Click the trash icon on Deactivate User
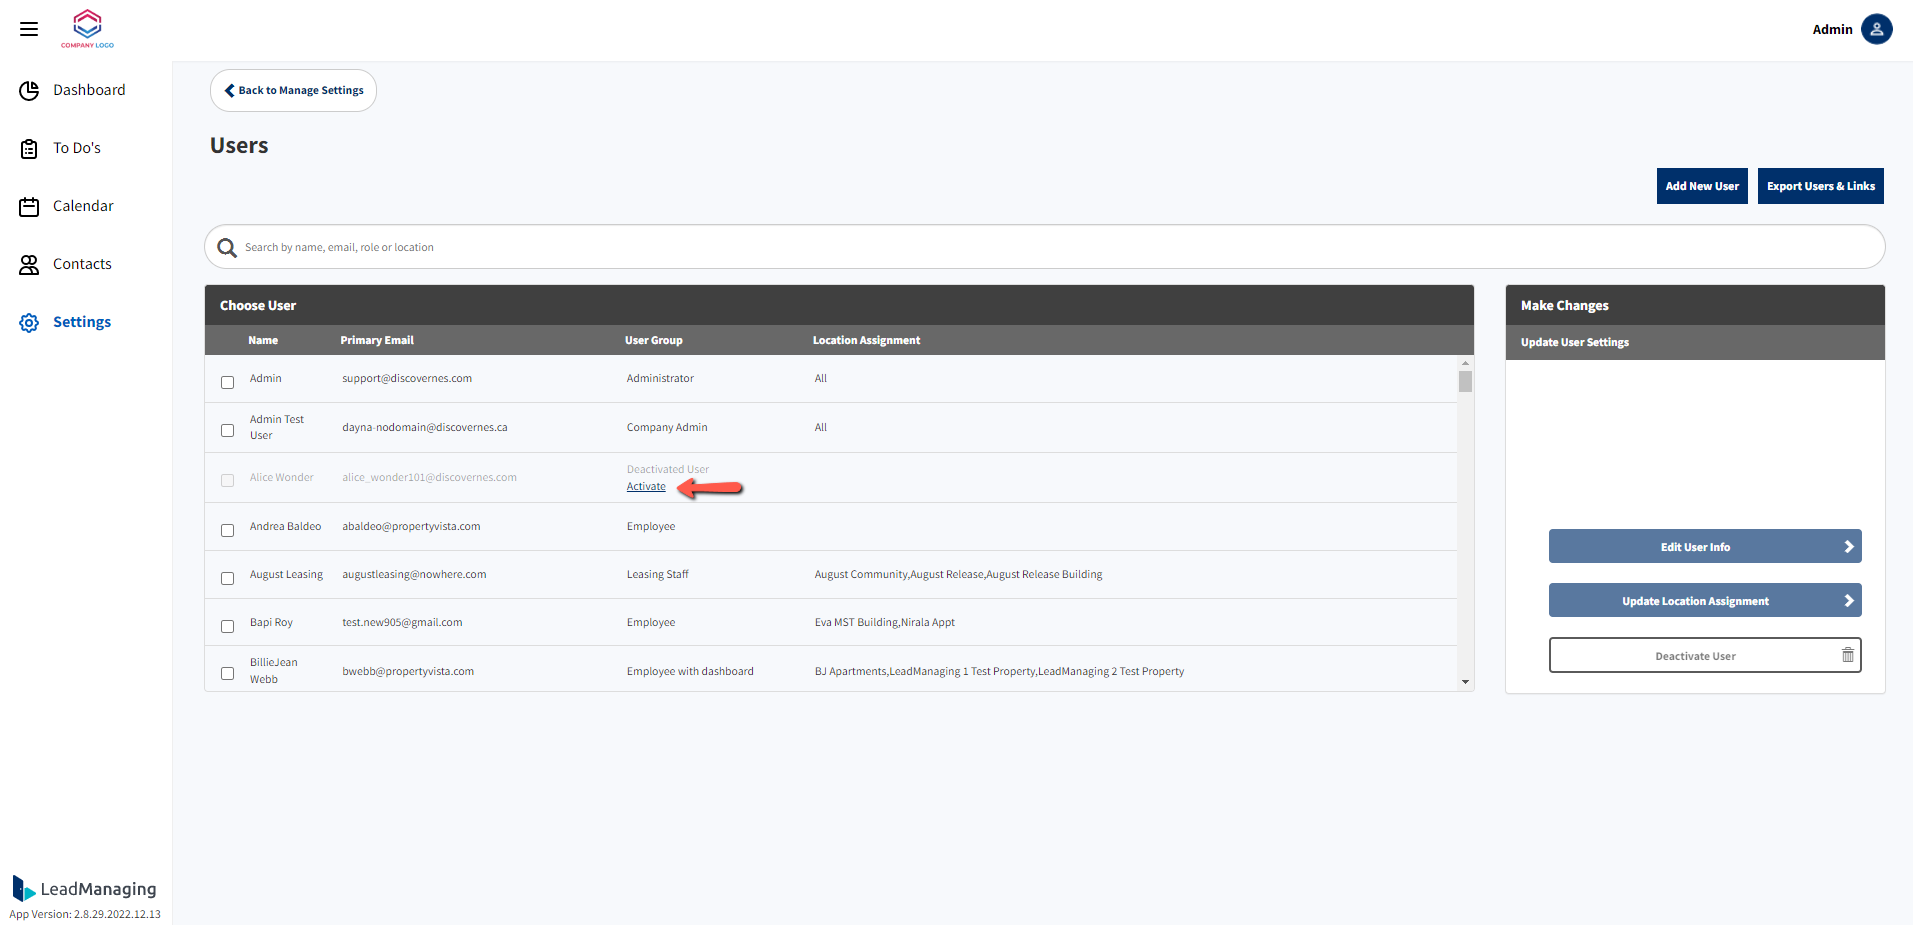This screenshot has height=925, width=1913. [1848, 655]
